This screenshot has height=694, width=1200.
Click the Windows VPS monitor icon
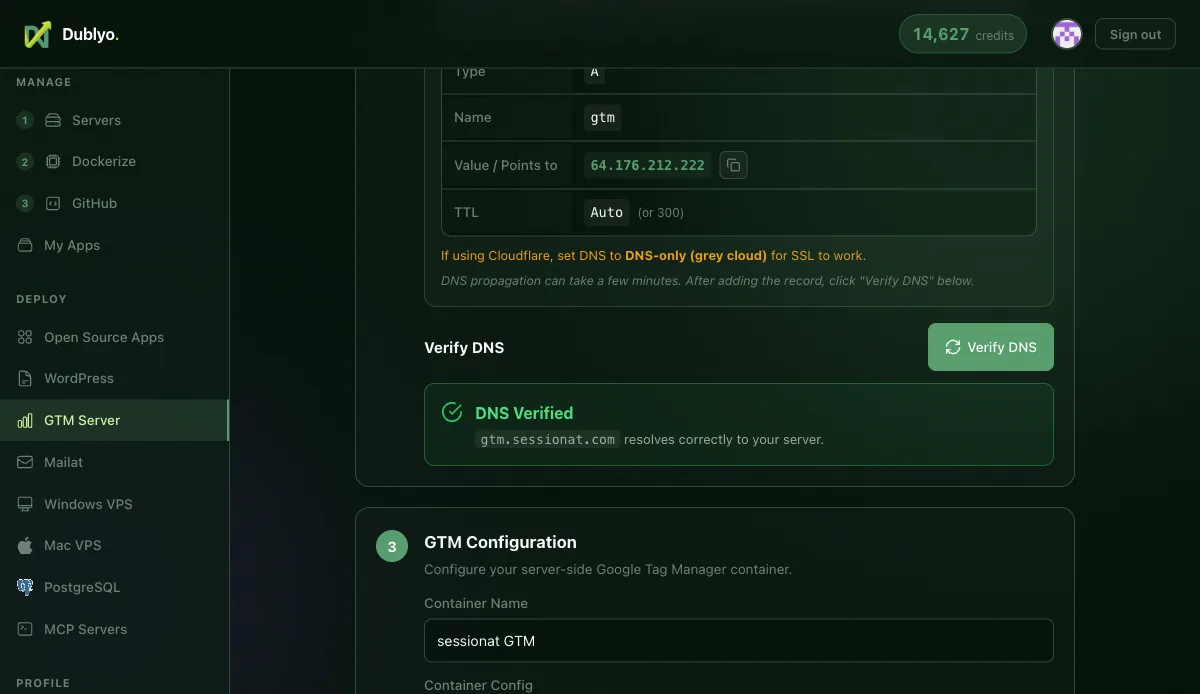(x=25, y=504)
